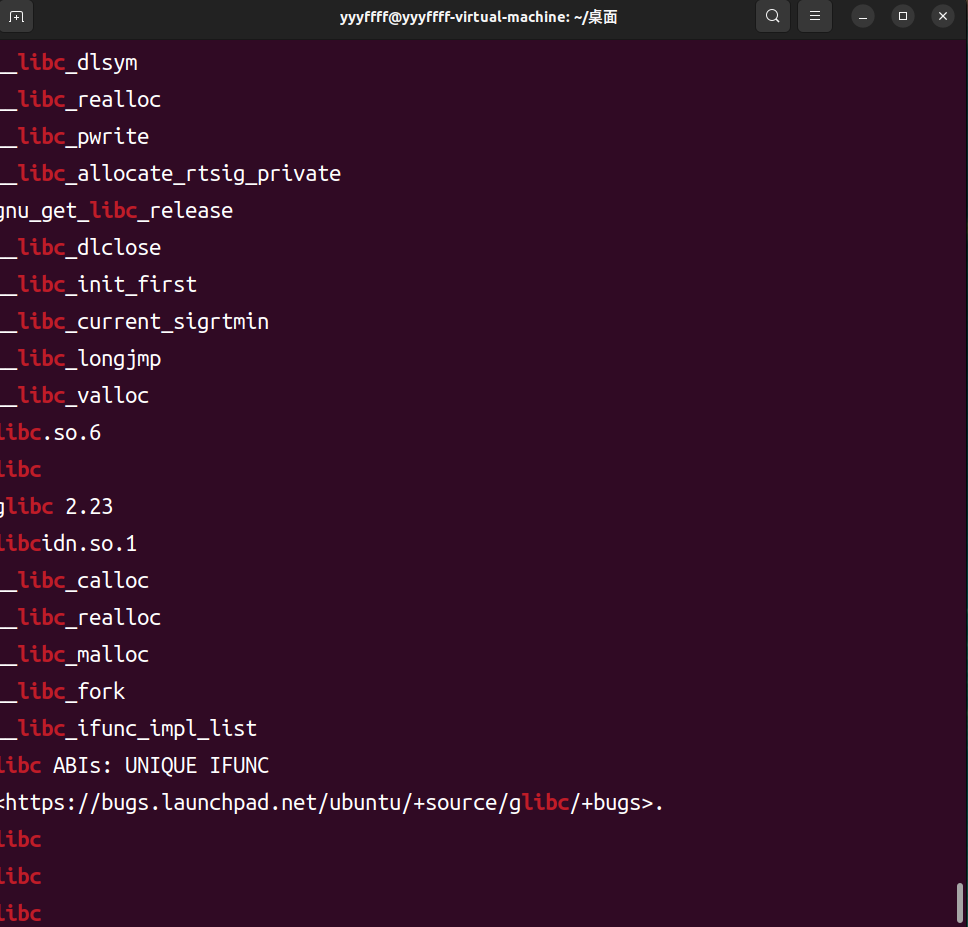Open a new terminal tab
This screenshot has height=927, width=968.
[17, 16]
